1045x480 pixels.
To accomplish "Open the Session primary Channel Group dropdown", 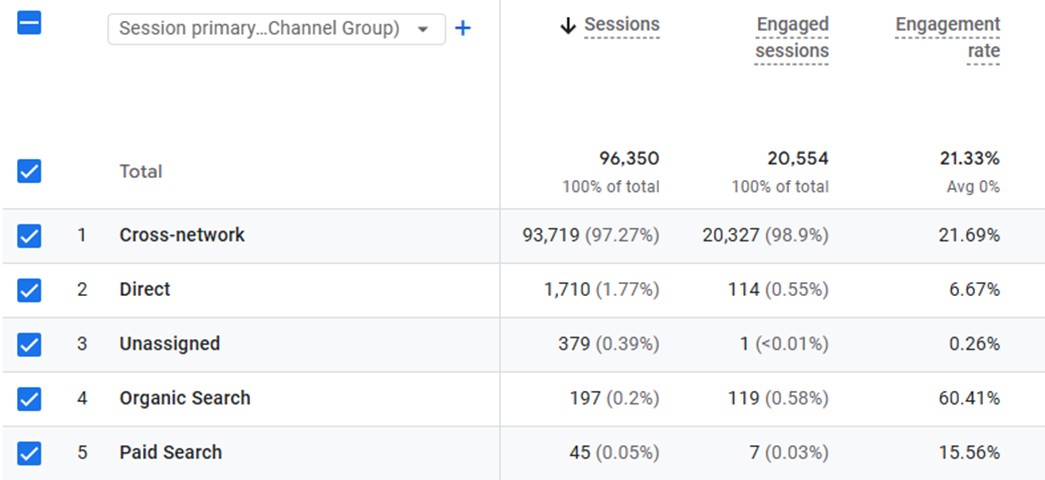I will pyautogui.click(x=260, y=29).
